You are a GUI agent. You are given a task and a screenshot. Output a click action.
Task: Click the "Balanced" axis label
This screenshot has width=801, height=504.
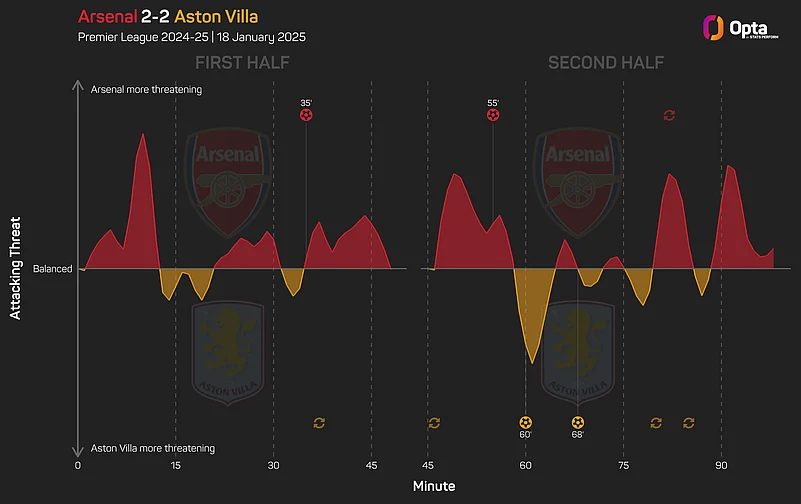pos(52,269)
